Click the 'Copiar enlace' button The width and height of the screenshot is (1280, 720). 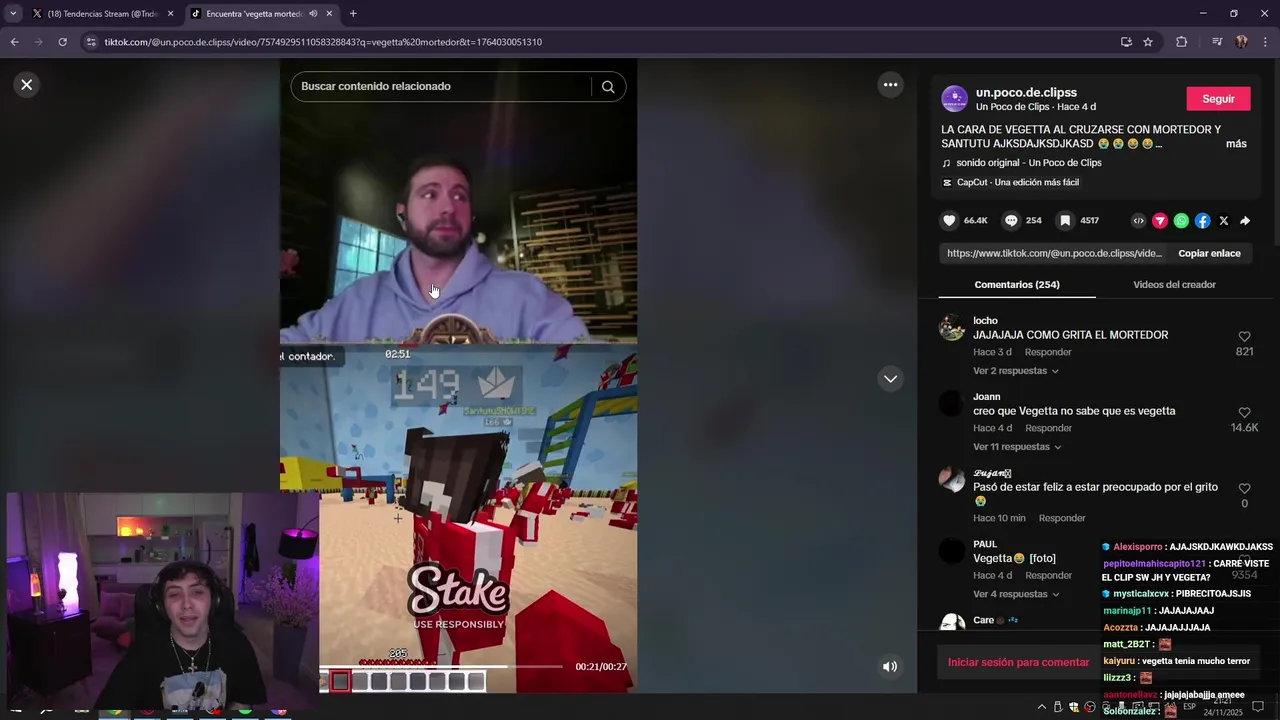tap(1209, 253)
